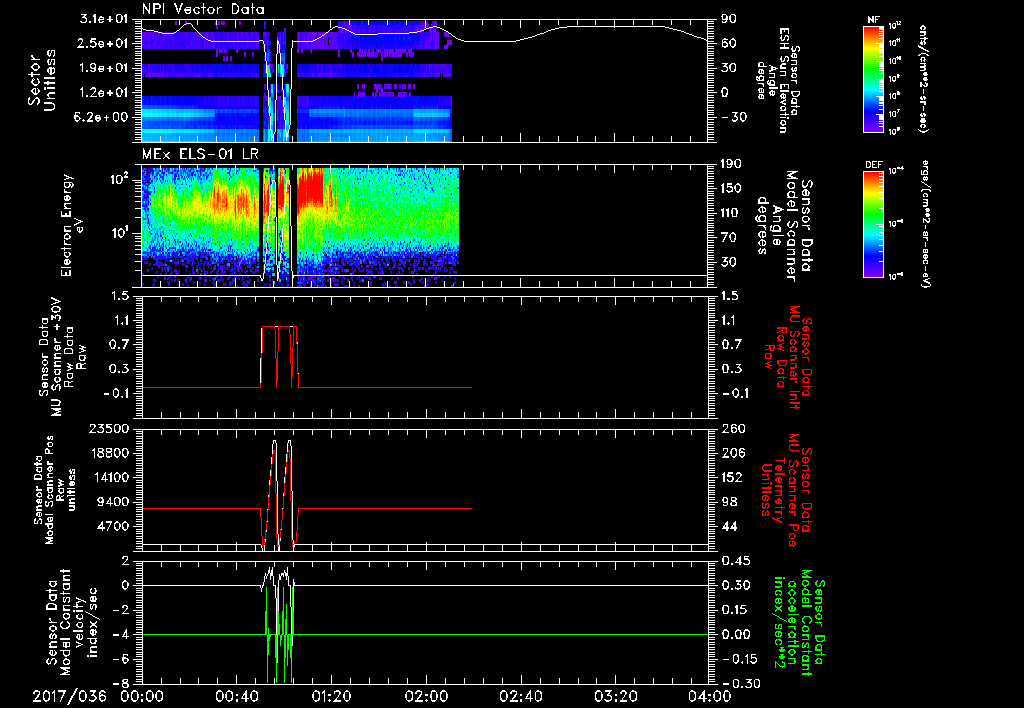Click the 98 telemetry tick label
This screenshot has width=1024, height=708.
point(728,502)
